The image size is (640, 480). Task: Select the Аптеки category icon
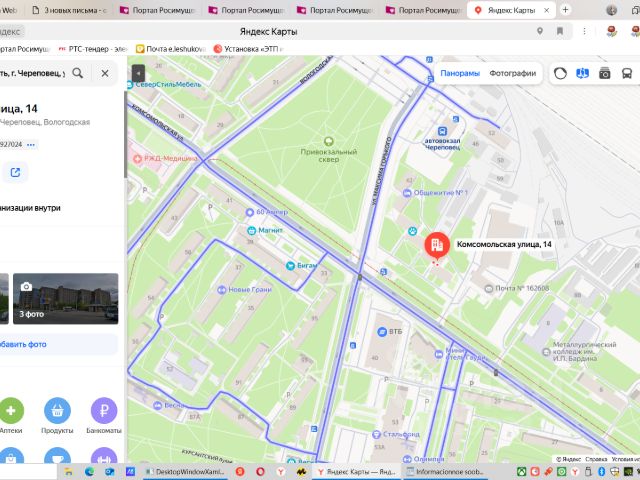click(11, 411)
